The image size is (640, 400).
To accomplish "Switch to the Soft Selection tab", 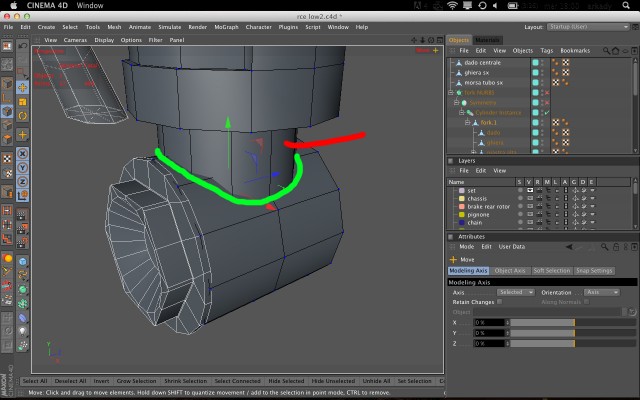I will point(551,271).
